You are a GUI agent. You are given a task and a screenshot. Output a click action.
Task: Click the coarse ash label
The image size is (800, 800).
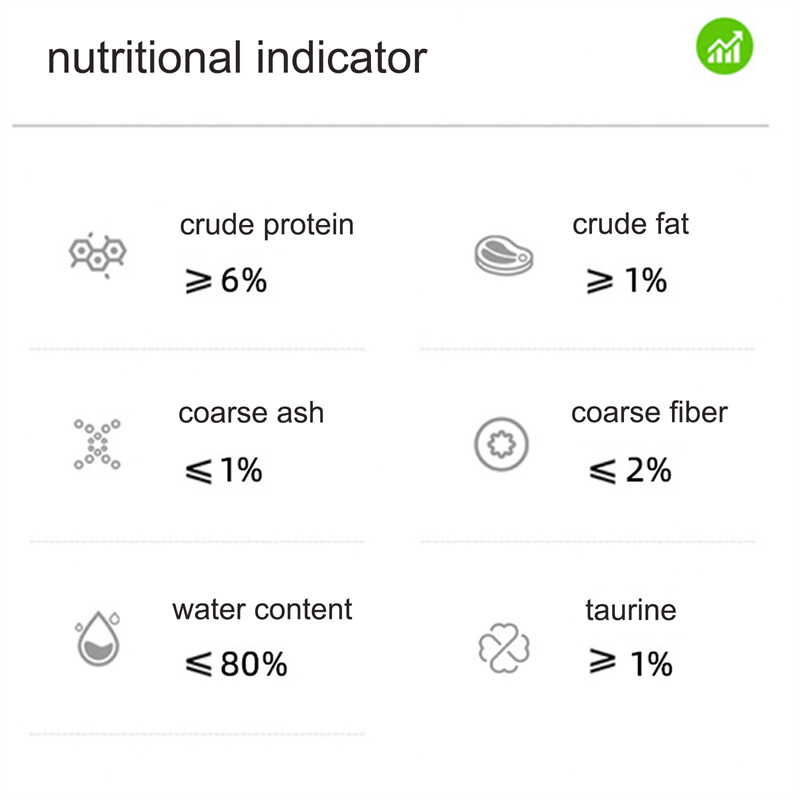click(251, 412)
